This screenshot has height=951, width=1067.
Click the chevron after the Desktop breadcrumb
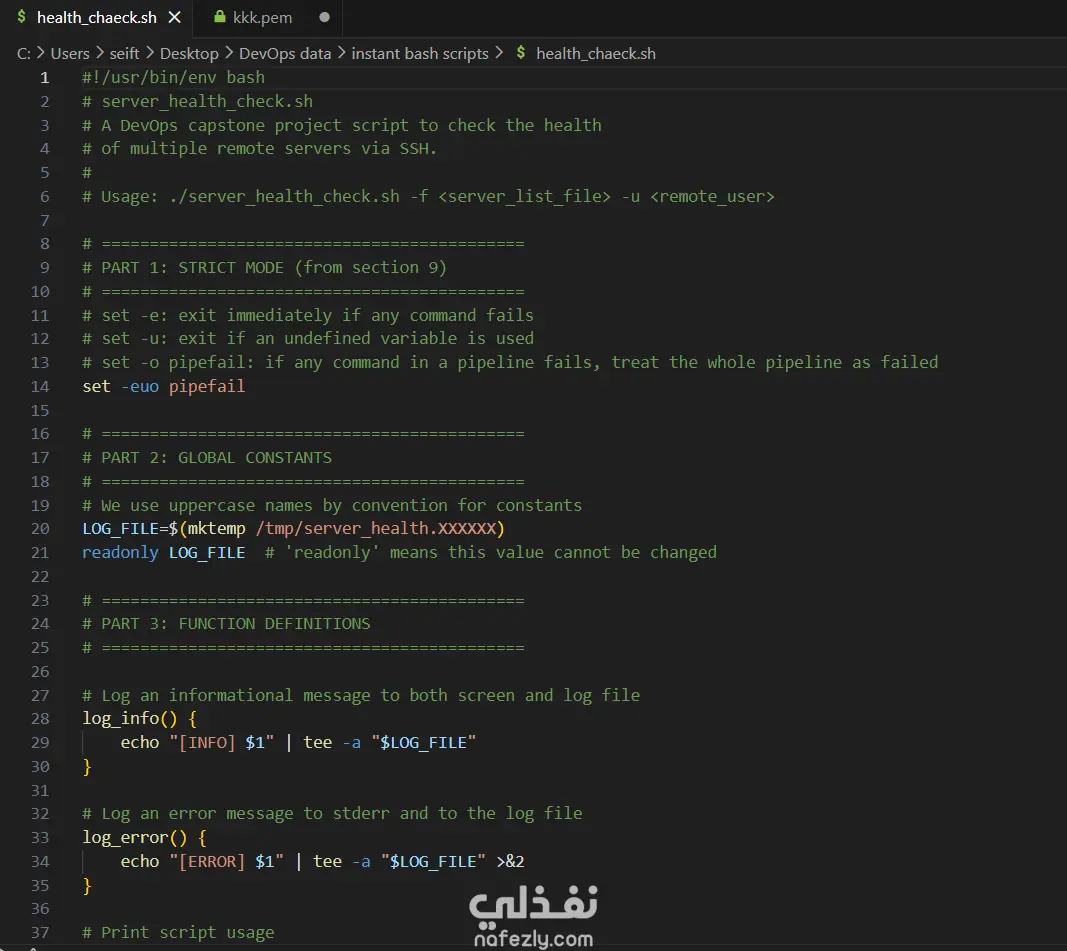click(x=229, y=53)
